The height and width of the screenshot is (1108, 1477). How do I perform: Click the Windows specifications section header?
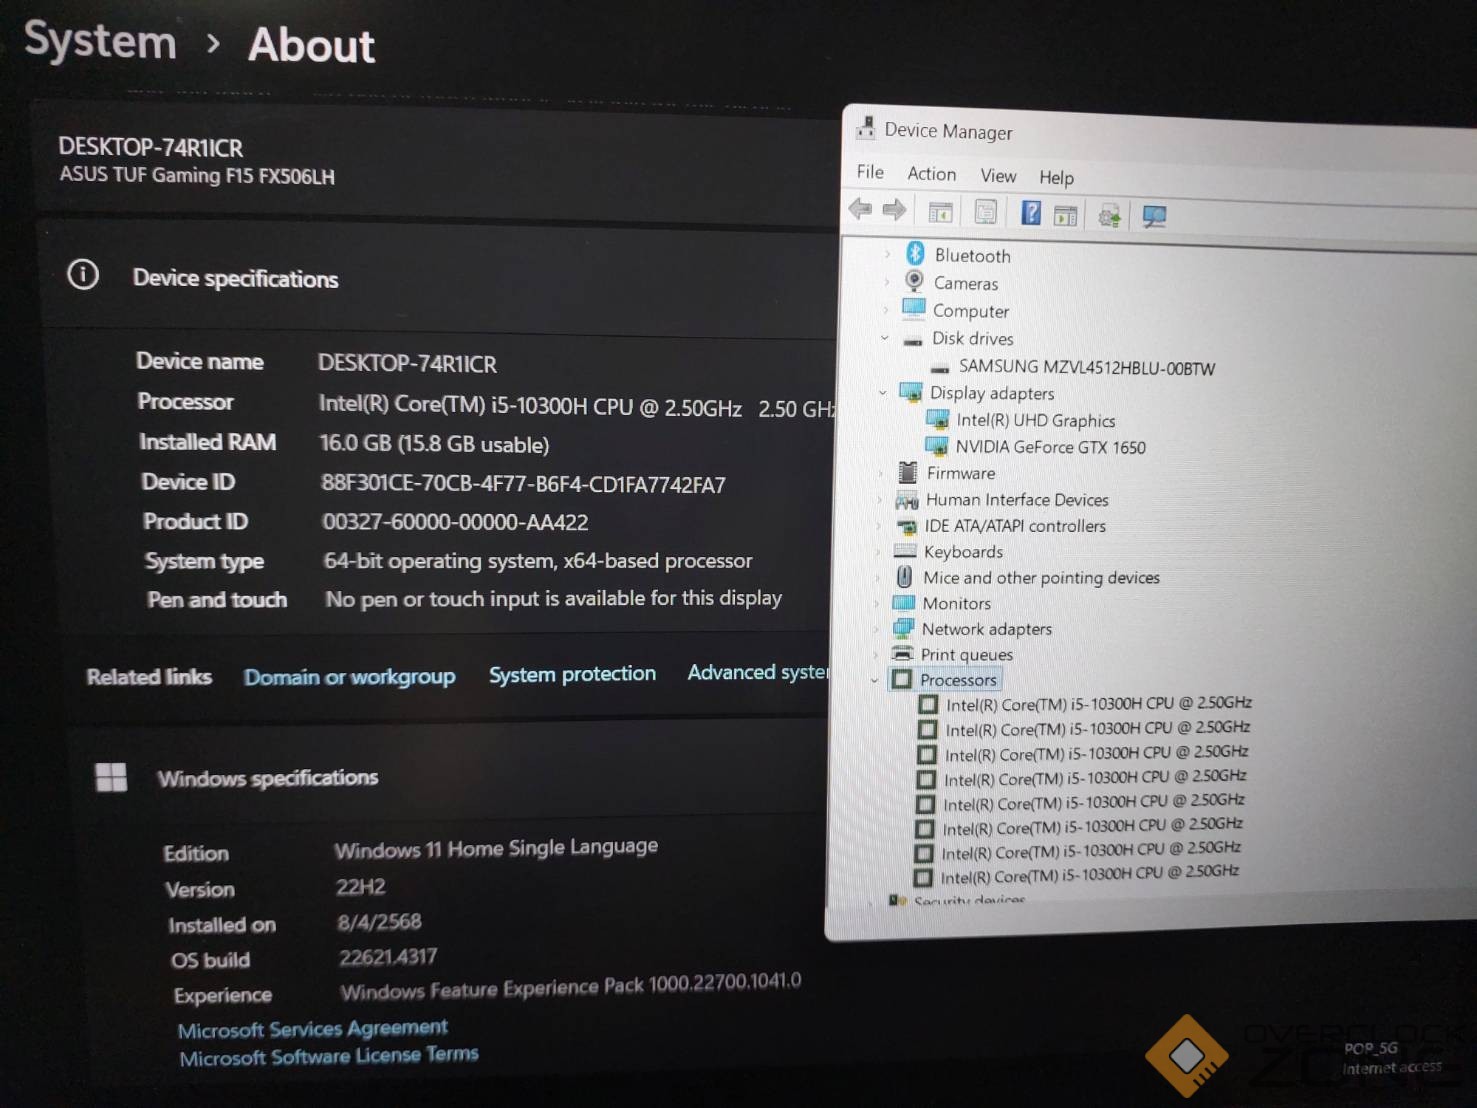tap(268, 777)
